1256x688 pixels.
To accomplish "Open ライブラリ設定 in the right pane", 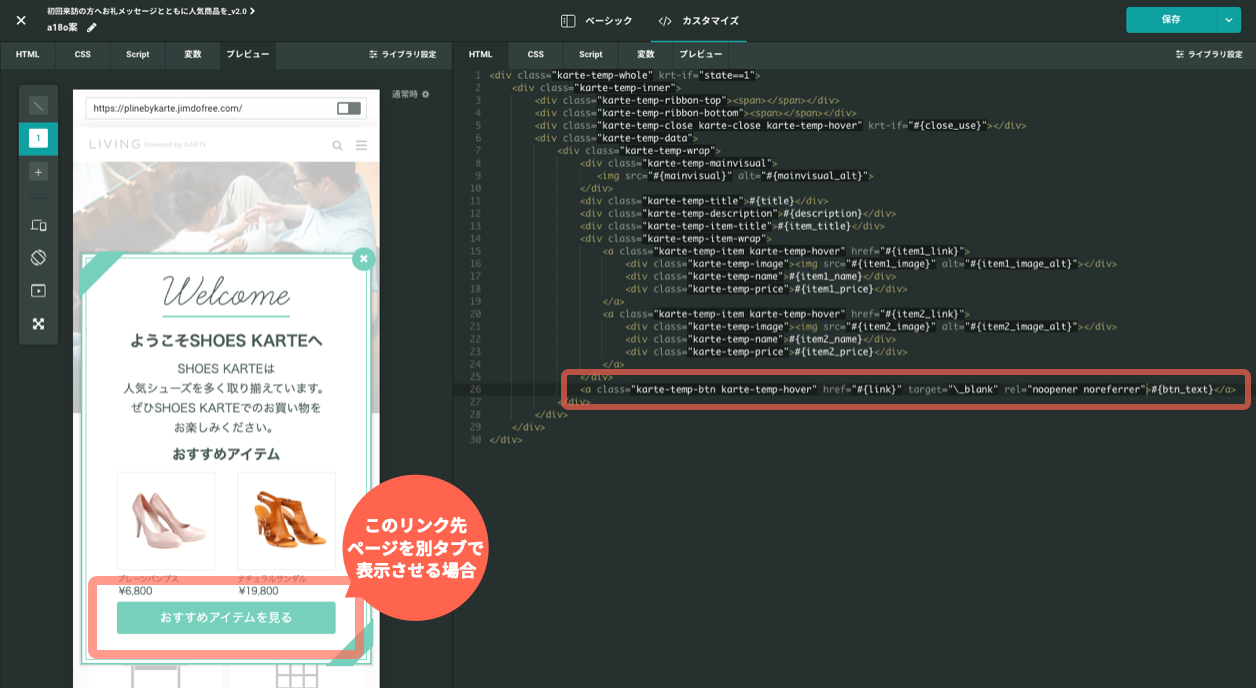I will click(1208, 55).
